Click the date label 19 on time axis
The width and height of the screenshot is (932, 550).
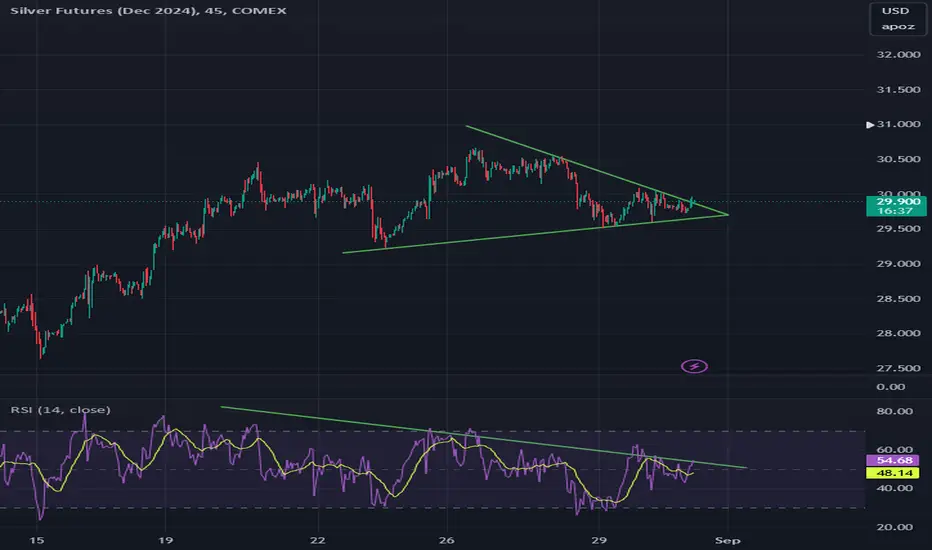(165, 540)
